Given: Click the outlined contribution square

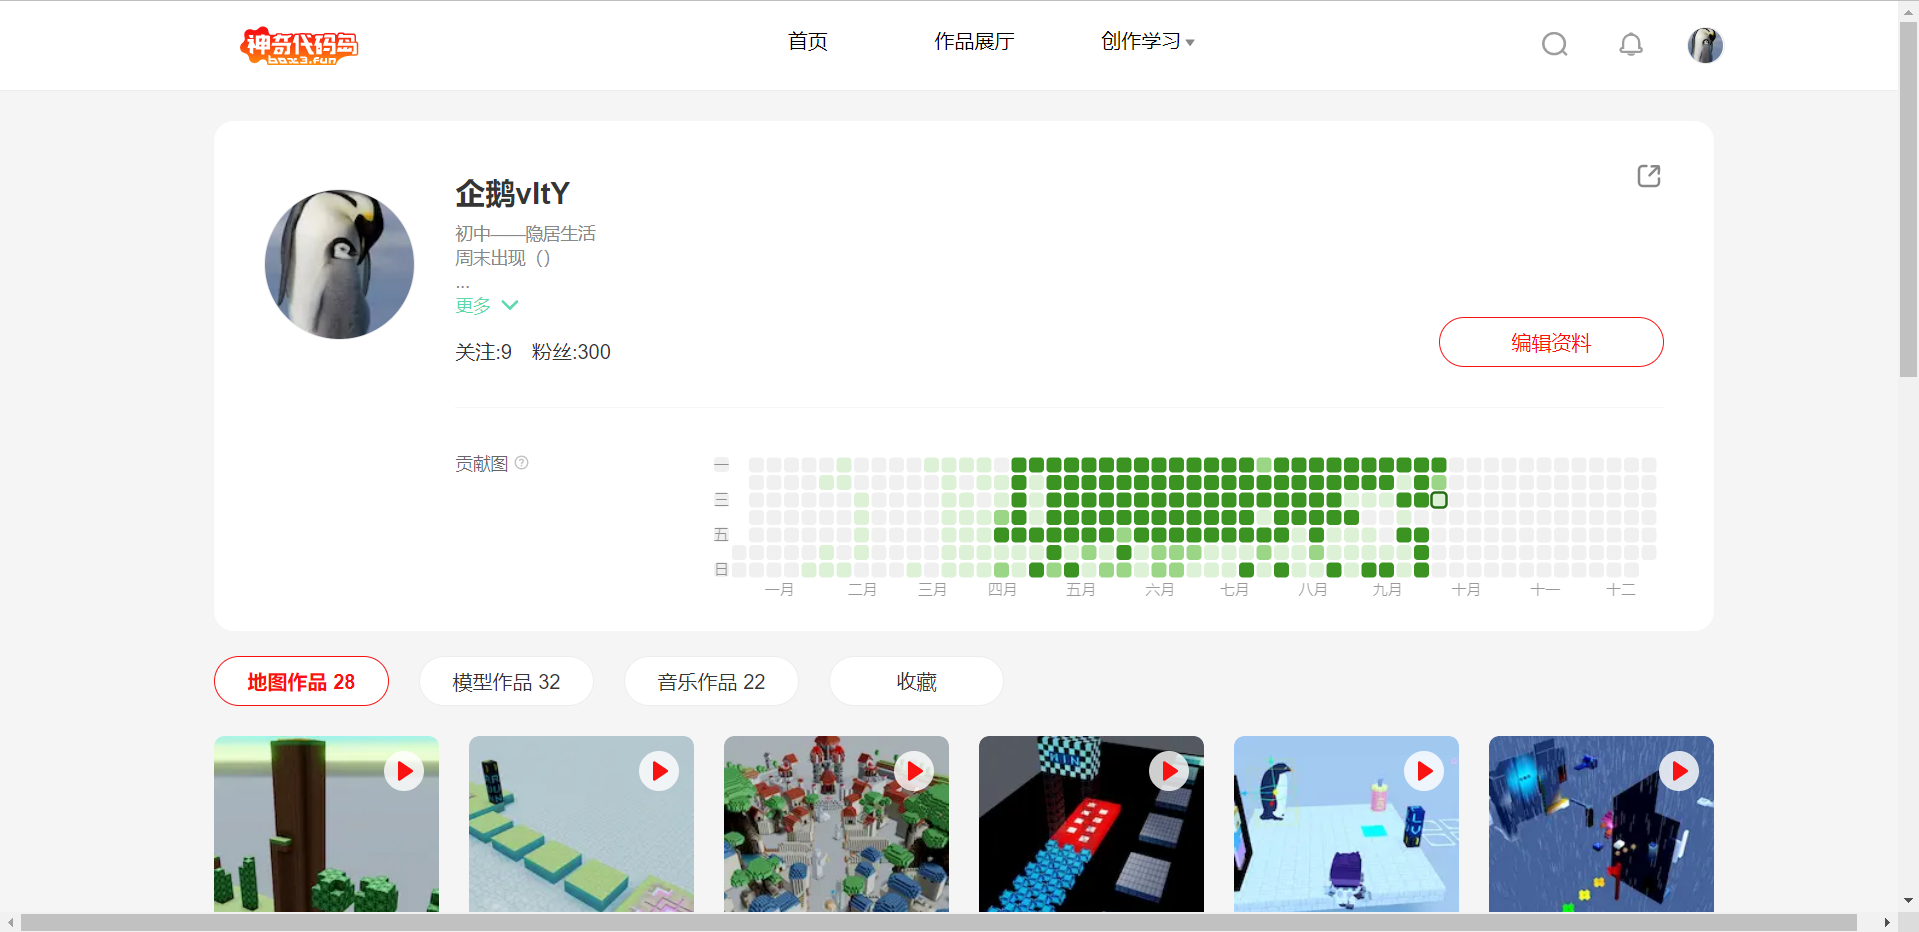Looking at the screenshot, I should click(1439, 500).
